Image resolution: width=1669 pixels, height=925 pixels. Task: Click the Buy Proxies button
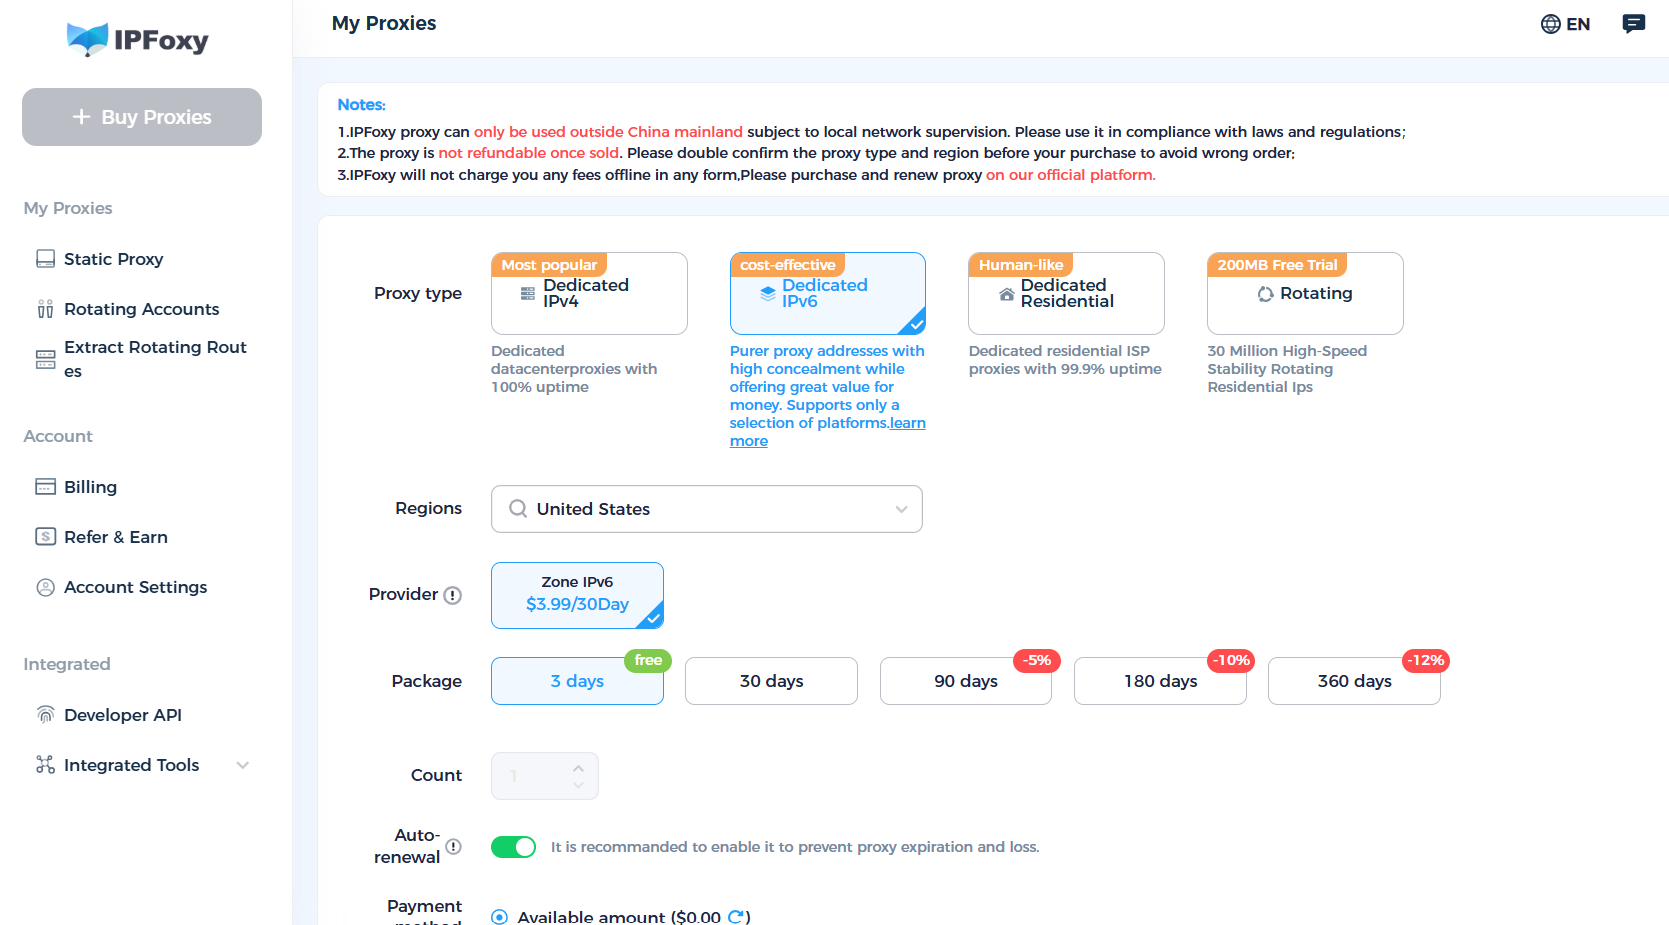tap(142, 117)
